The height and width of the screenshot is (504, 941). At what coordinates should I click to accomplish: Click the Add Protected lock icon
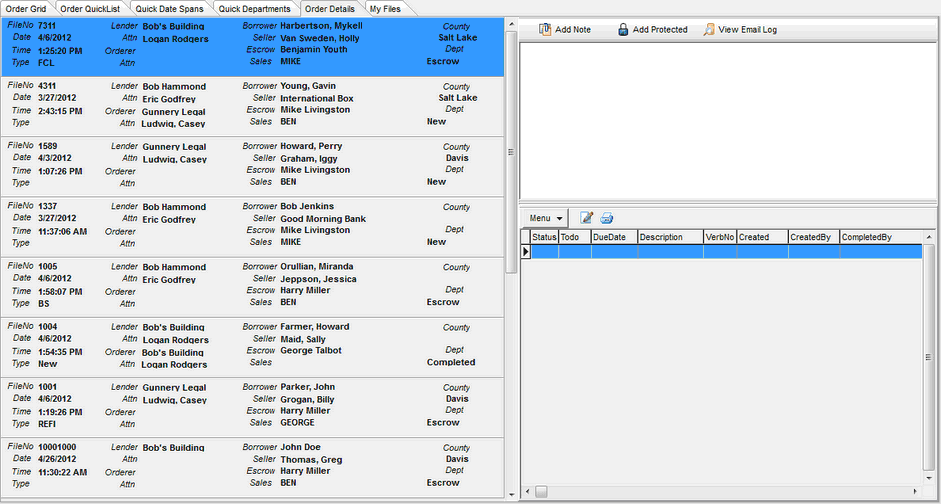click(x=623, y=30)
